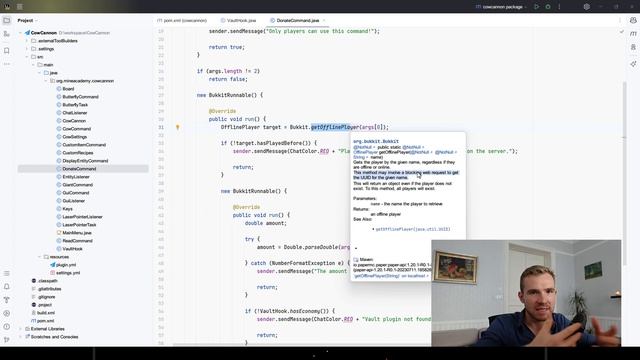Open GuiCommand class in tree
This screenshot has height=360, width=640.
pos(76,193)
